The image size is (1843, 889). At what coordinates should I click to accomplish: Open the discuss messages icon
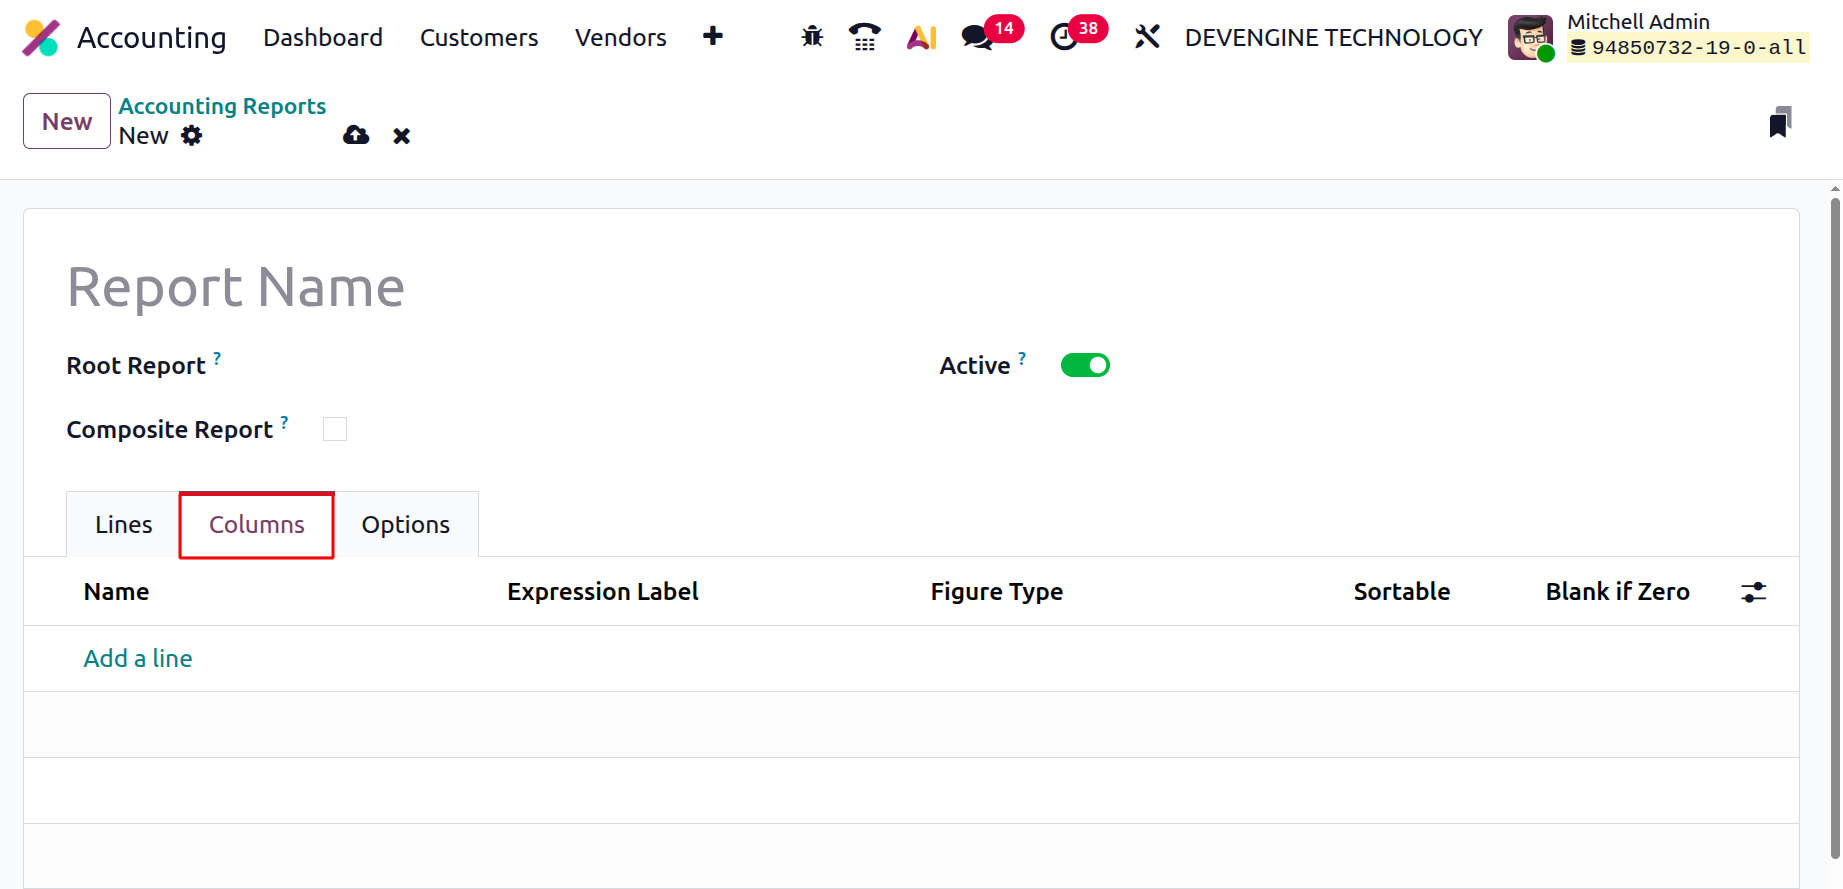(976, 37)
